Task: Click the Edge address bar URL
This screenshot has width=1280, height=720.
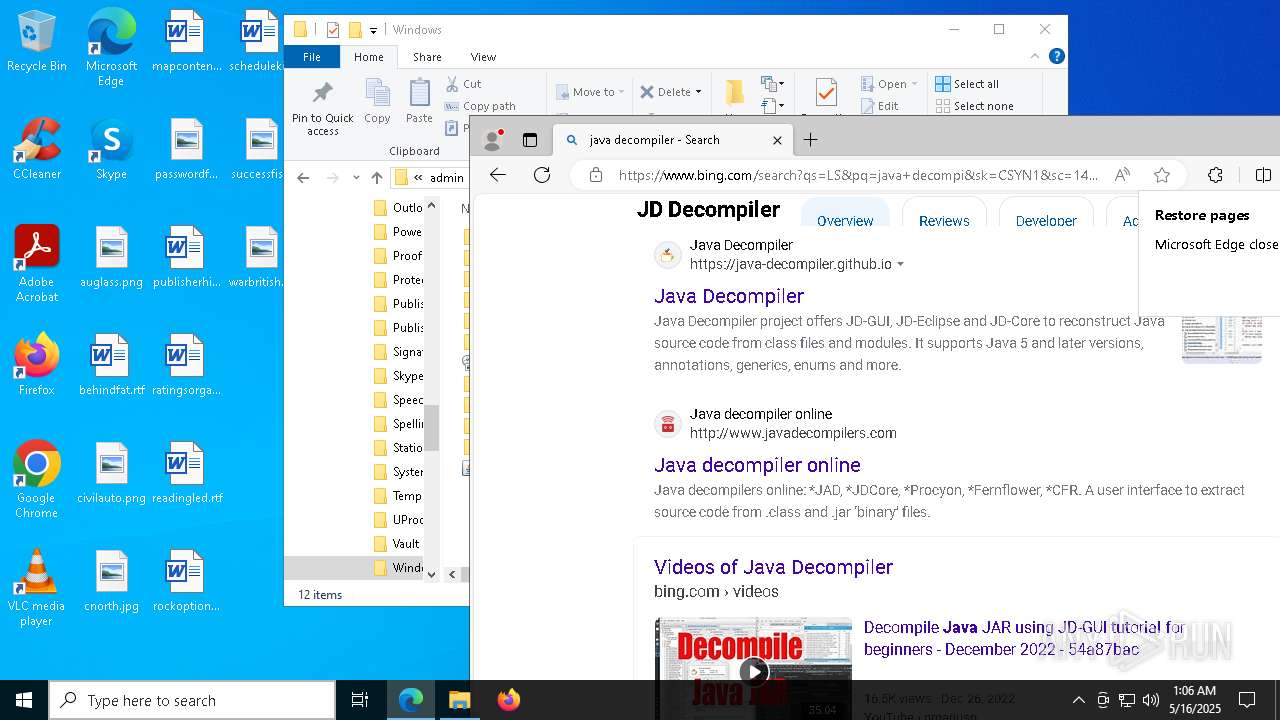Action: coord(858,175)
